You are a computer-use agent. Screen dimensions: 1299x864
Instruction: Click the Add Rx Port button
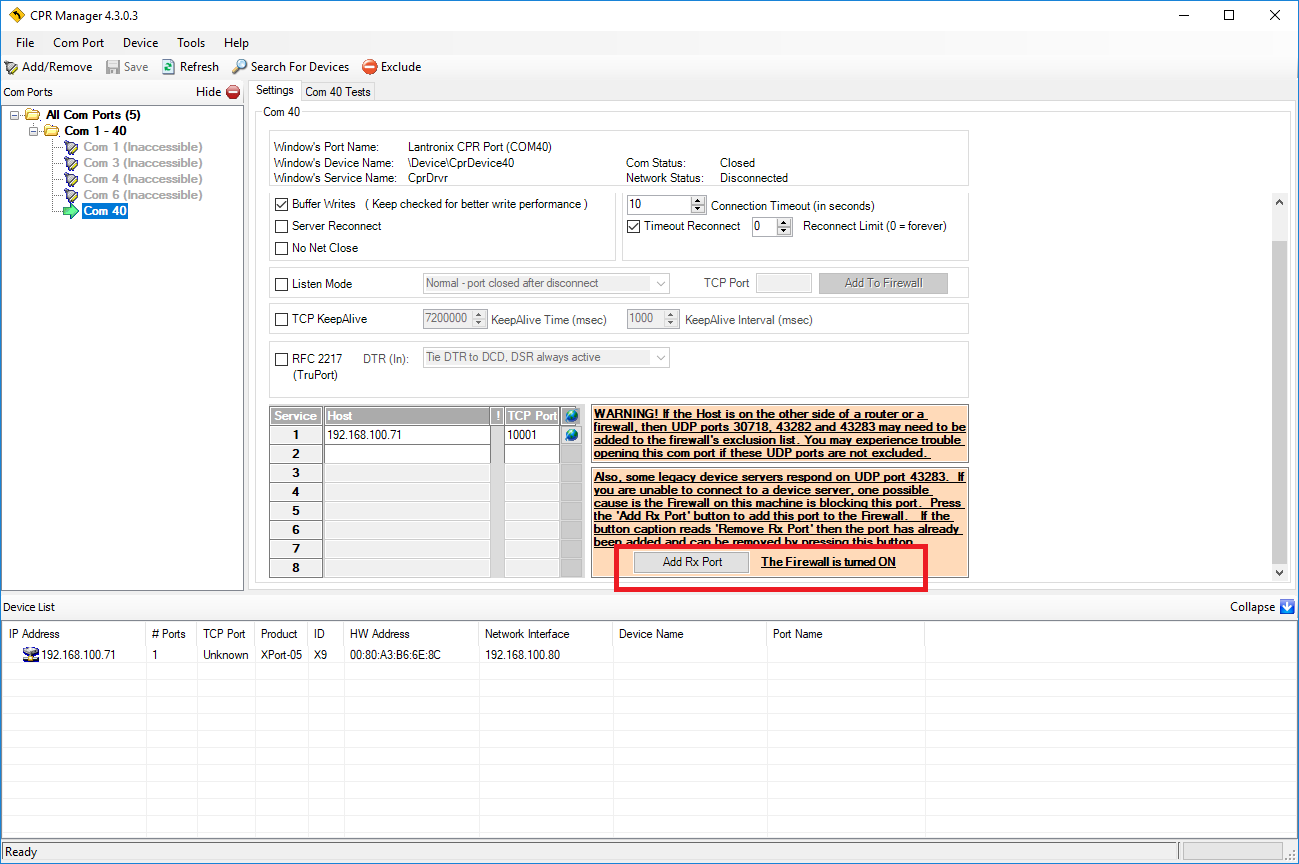[x=692, y=562]
